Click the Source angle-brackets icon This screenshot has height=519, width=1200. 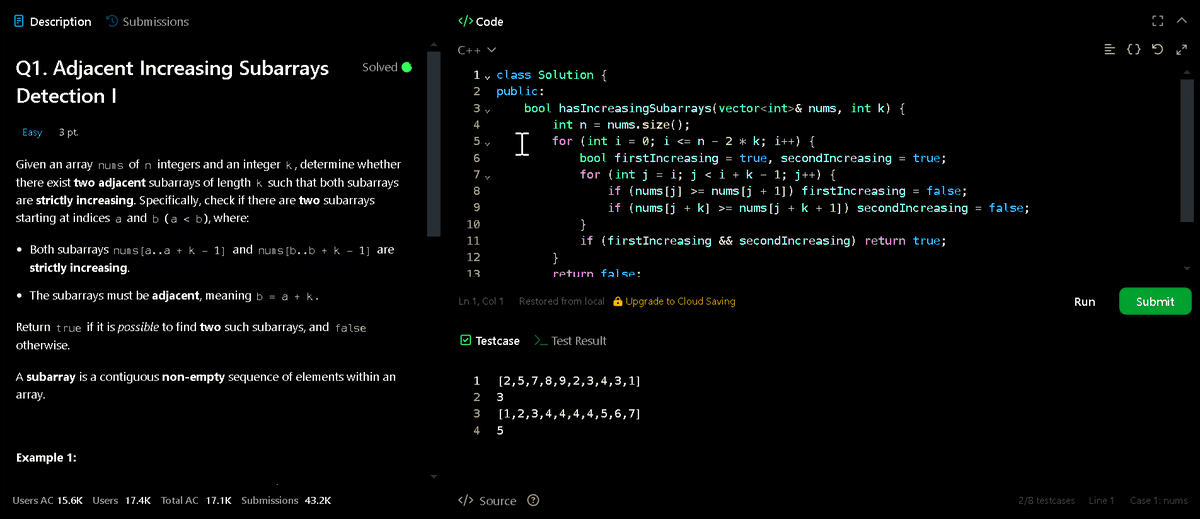[465, 501]
